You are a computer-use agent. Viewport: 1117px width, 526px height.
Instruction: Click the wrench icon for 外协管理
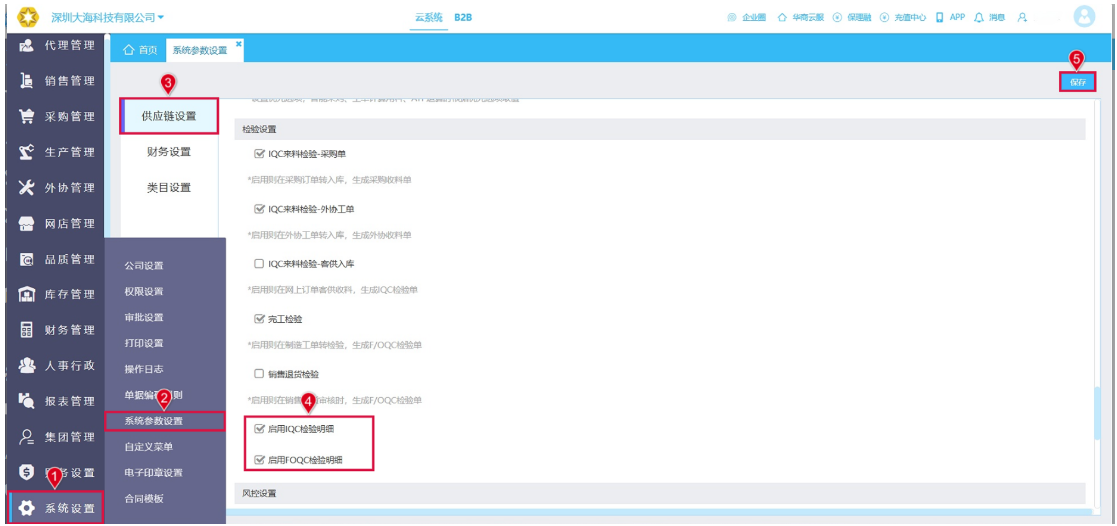point(26,188)
